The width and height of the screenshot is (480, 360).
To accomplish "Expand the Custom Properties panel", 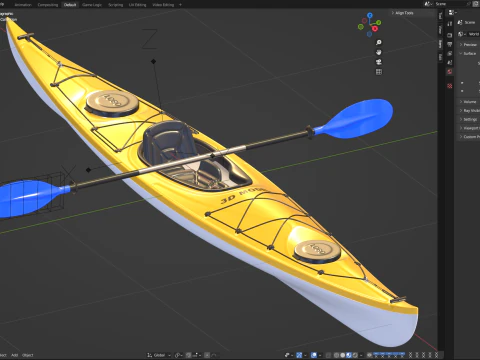I will click(x=469, y=137).
